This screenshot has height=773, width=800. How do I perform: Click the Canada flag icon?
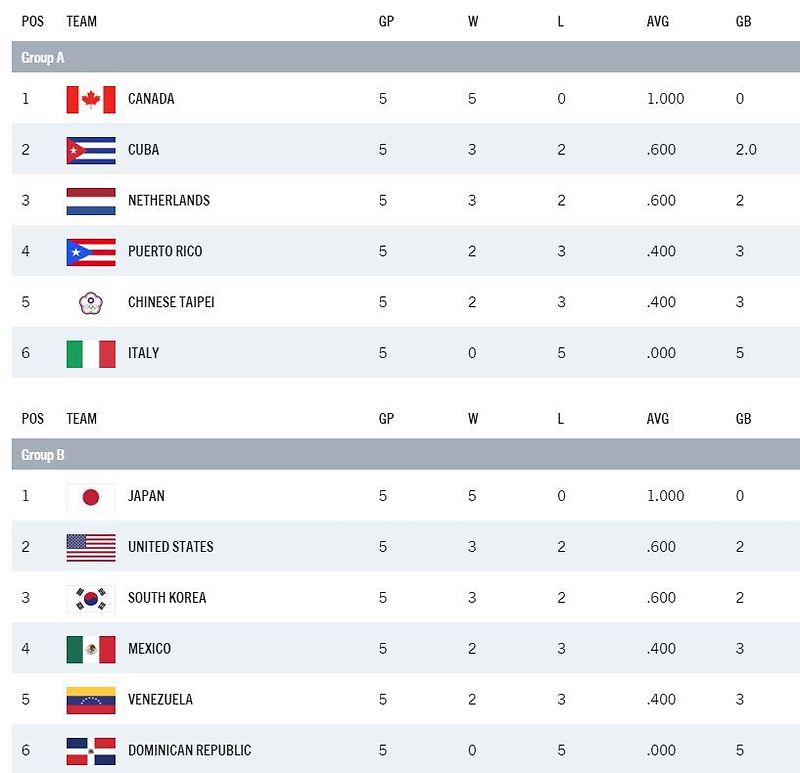pyautogui.click(x=91, y=99)
